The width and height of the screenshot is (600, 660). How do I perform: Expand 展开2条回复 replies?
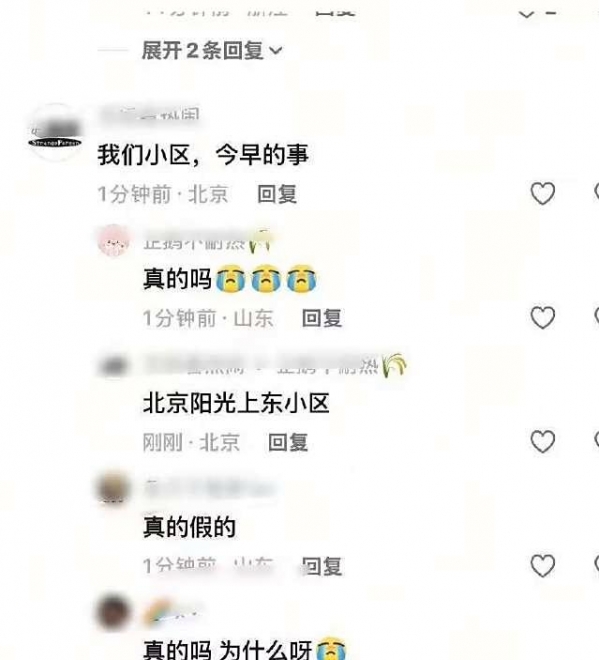(212, 51)
